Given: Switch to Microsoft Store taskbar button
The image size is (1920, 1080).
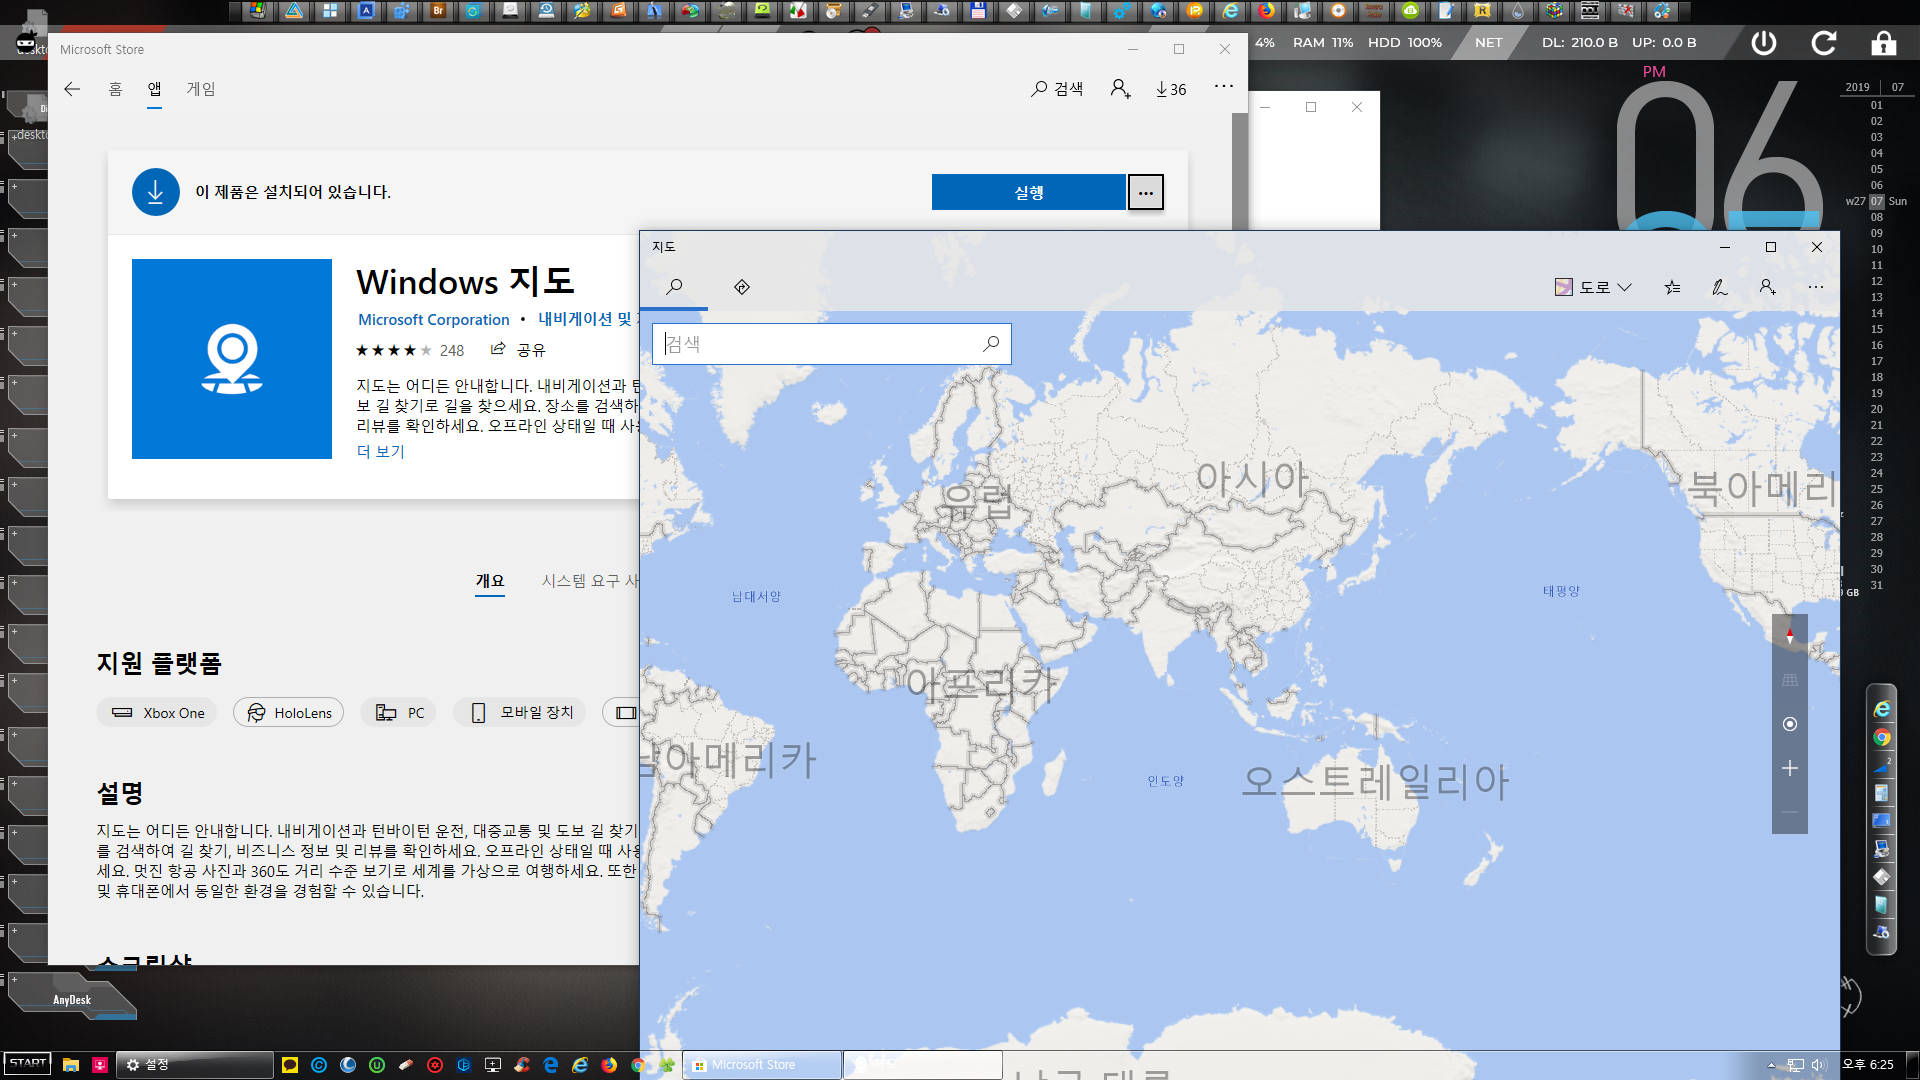Looking at the screenshot, I should point(762,1065).
